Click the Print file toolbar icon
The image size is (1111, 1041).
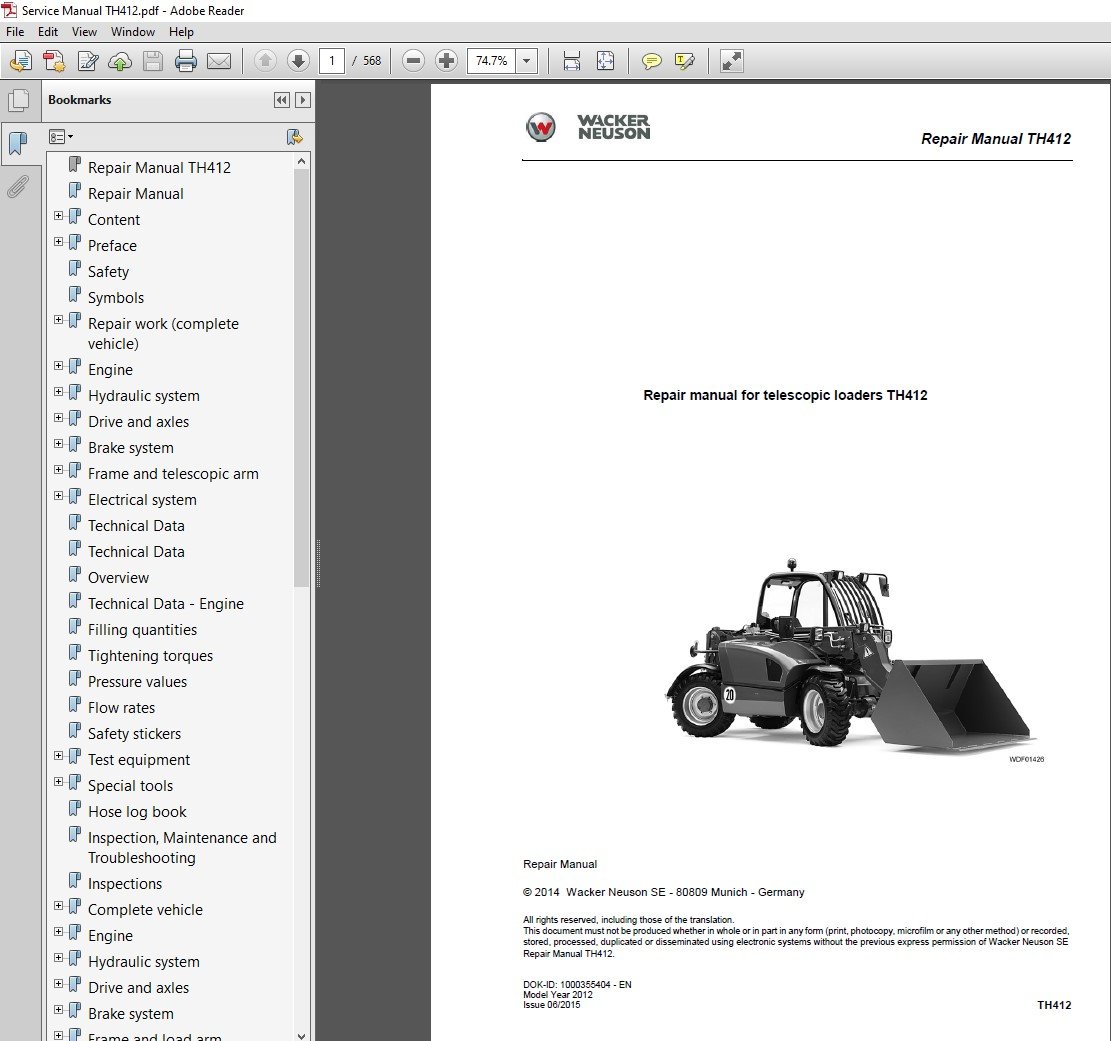(186, 61)
